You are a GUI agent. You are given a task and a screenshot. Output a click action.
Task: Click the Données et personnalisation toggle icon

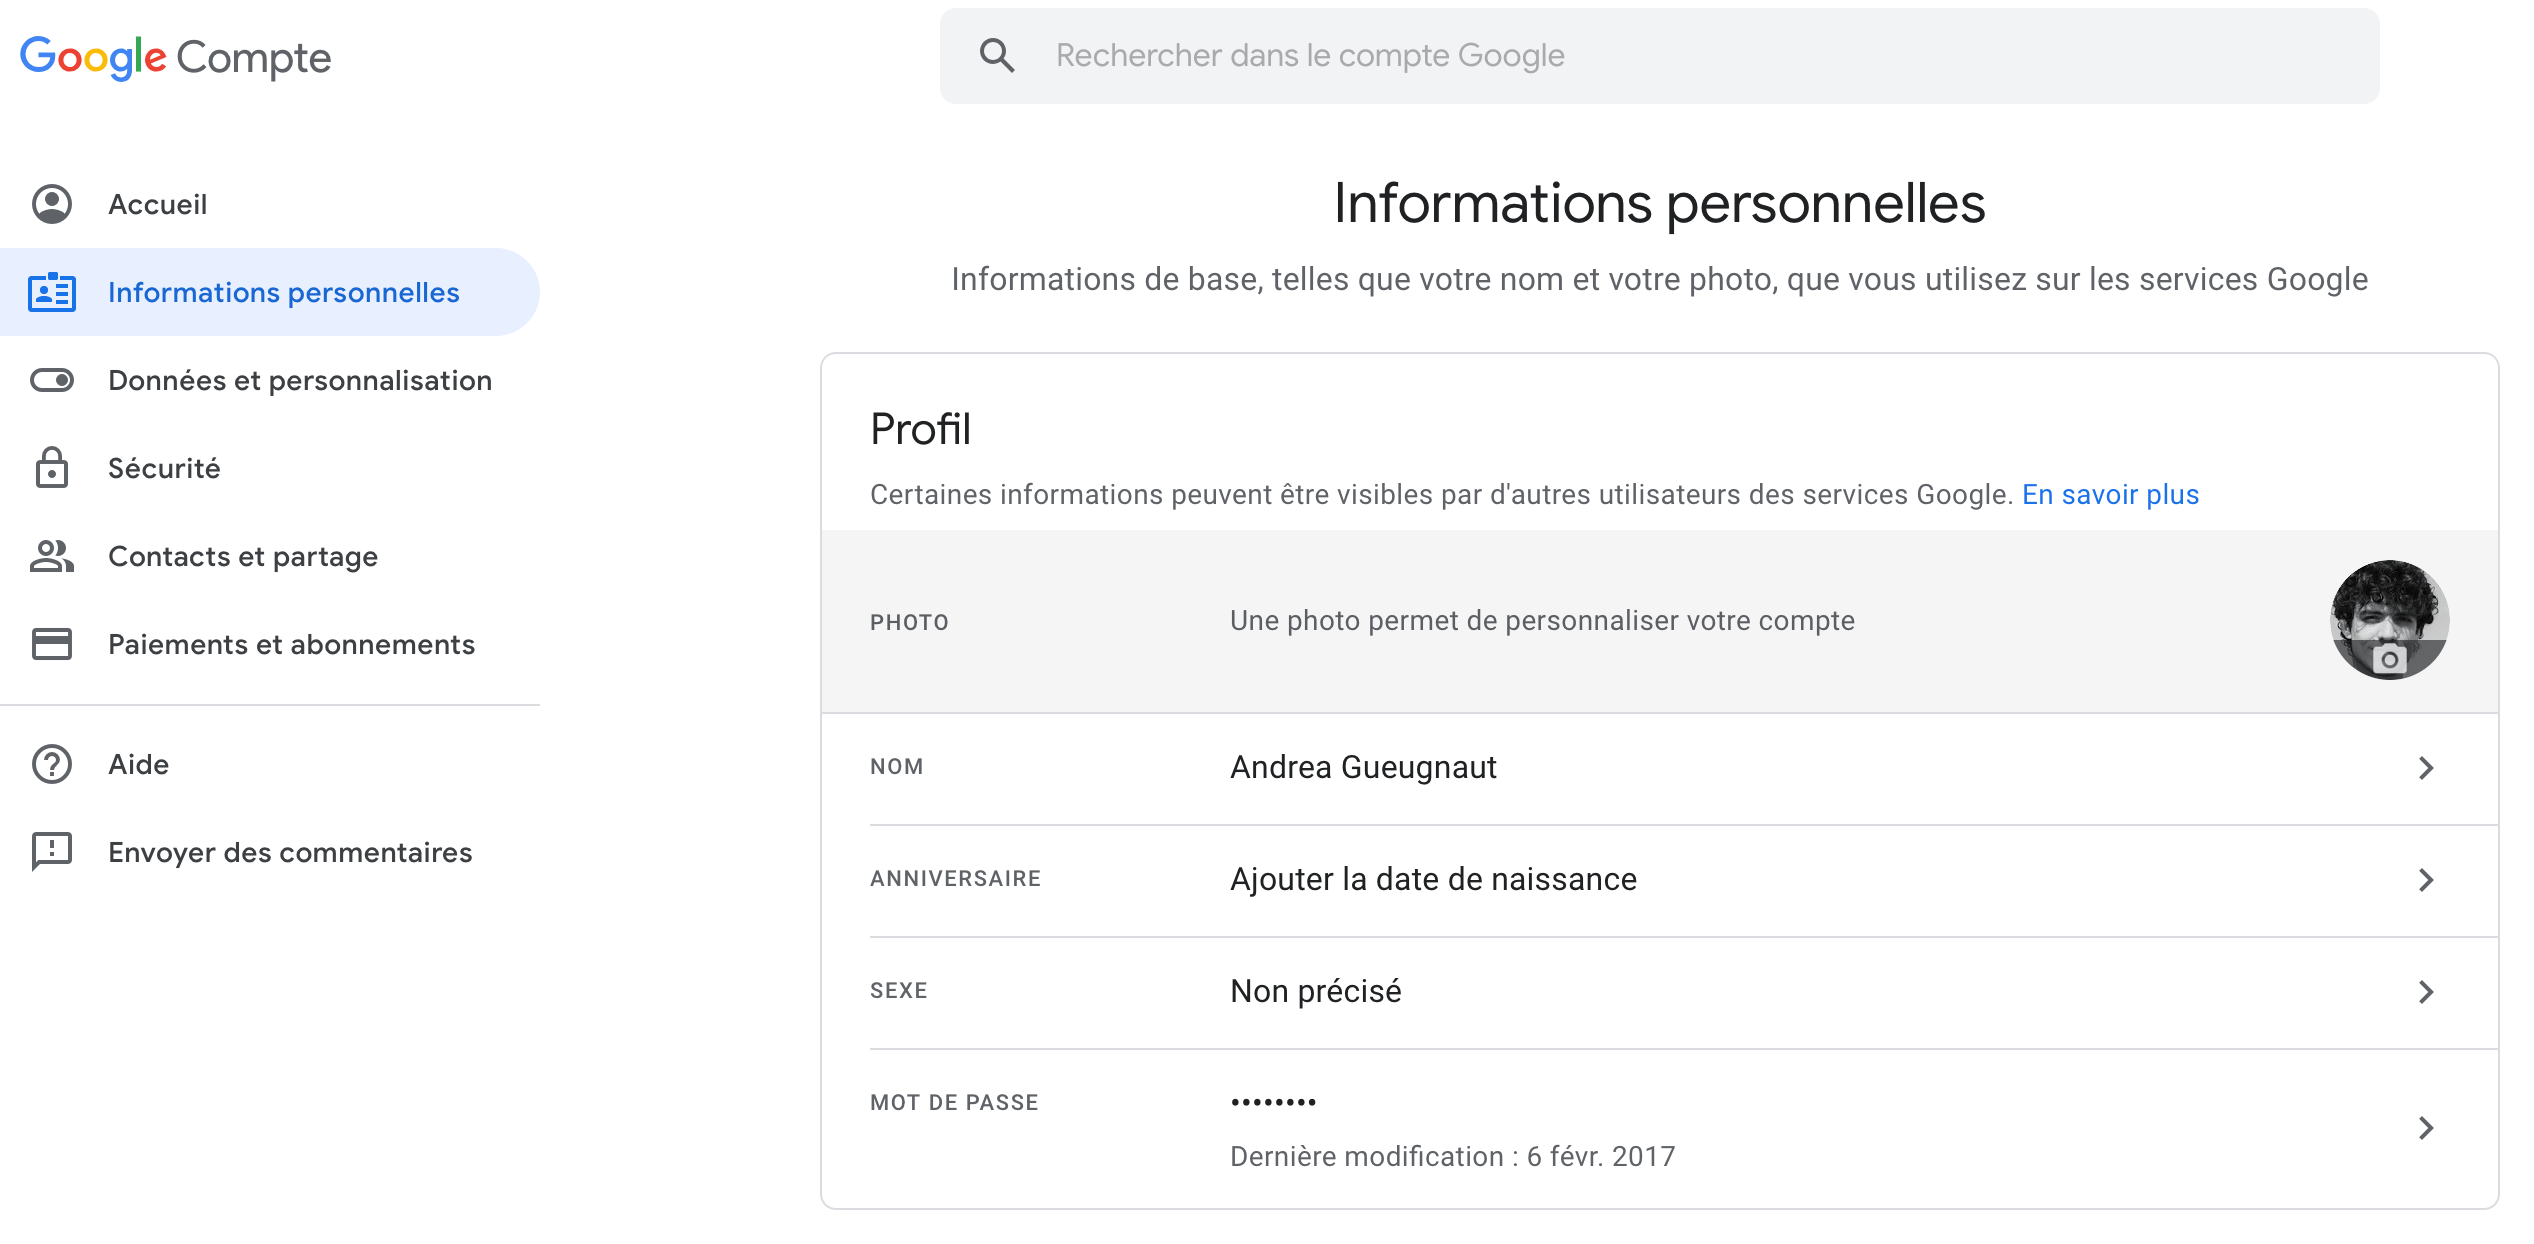pos(52,380)
